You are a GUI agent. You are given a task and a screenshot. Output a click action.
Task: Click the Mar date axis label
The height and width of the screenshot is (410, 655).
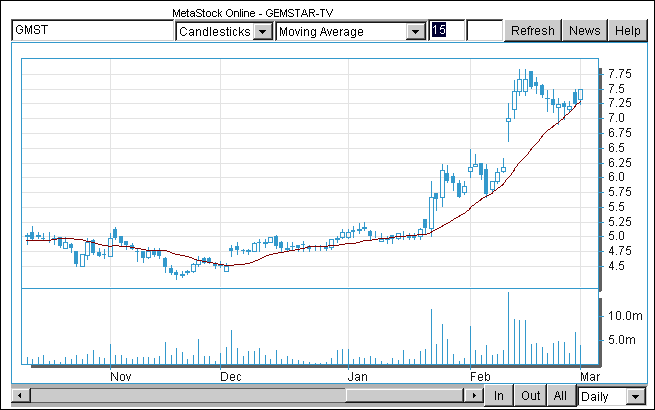(x=590, y=377)
